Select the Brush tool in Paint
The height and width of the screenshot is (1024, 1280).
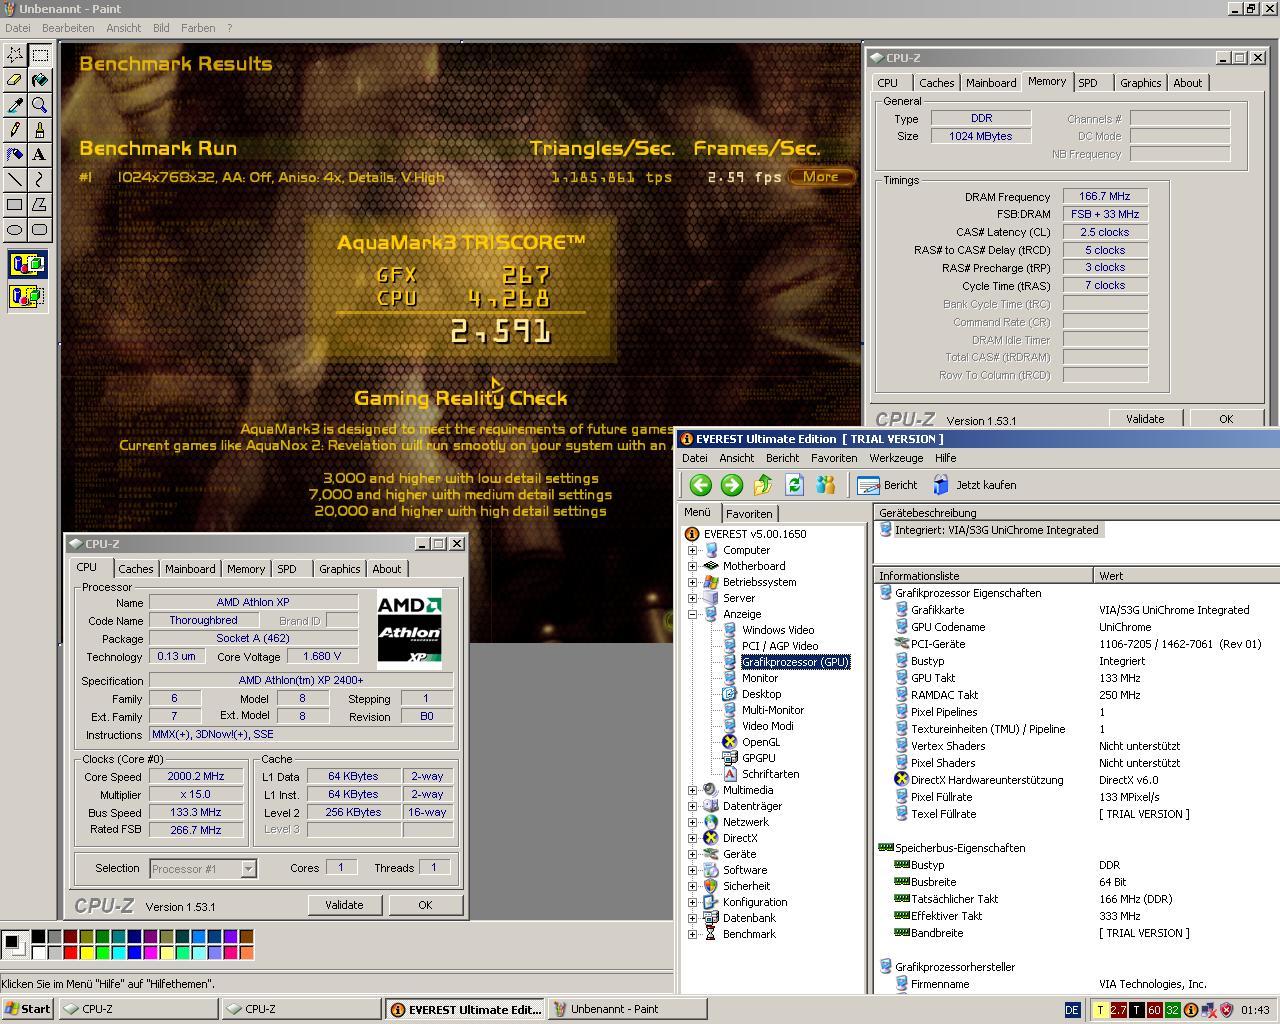pyautogui.click(x=40, y=130)
